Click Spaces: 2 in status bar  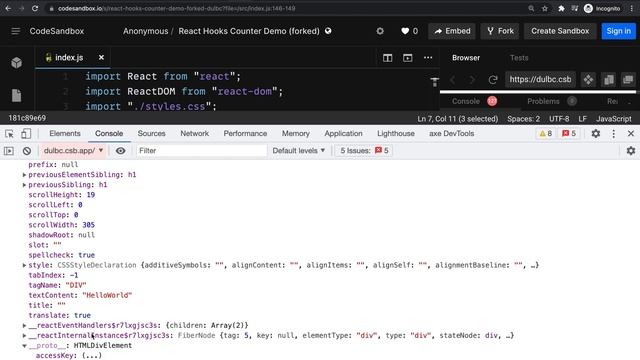(x=523, y=119)
